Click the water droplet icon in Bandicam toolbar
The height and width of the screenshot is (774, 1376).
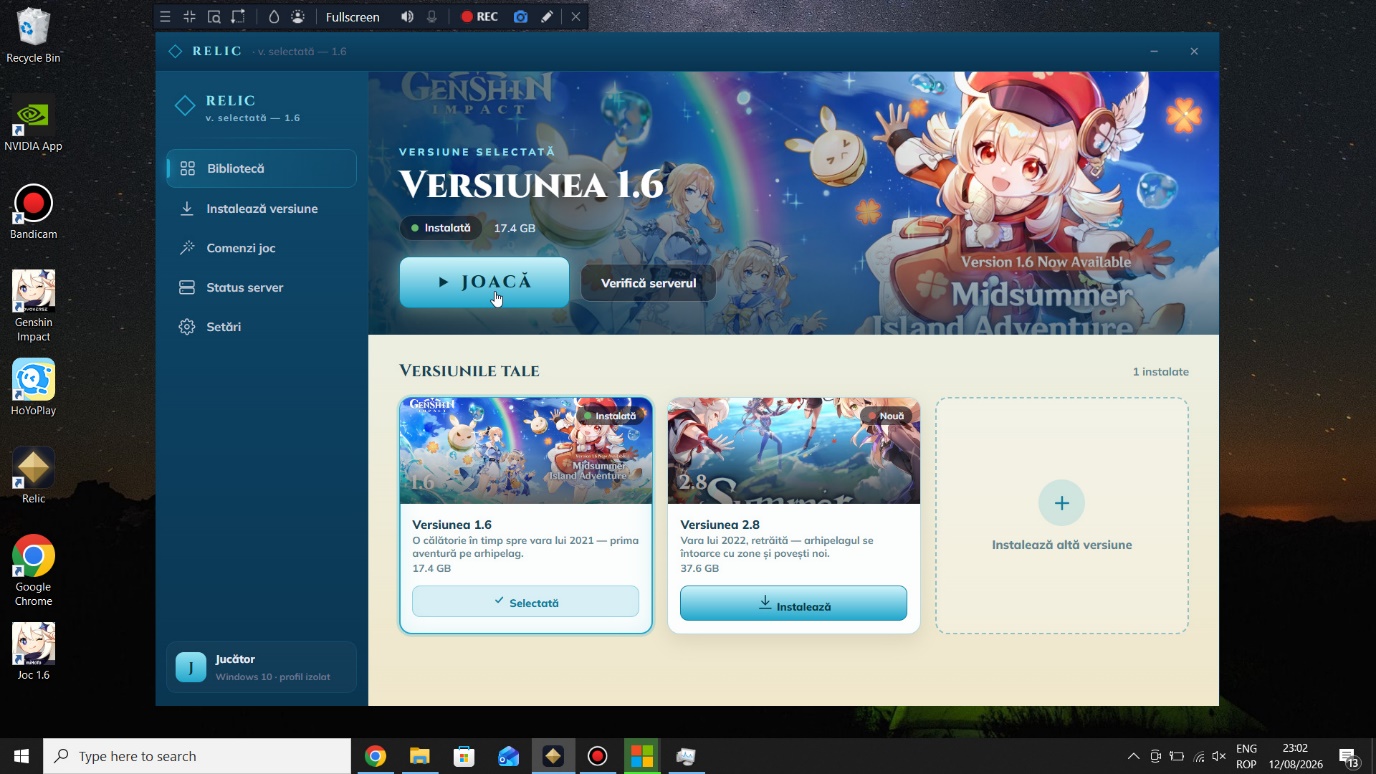coord(274,17)
